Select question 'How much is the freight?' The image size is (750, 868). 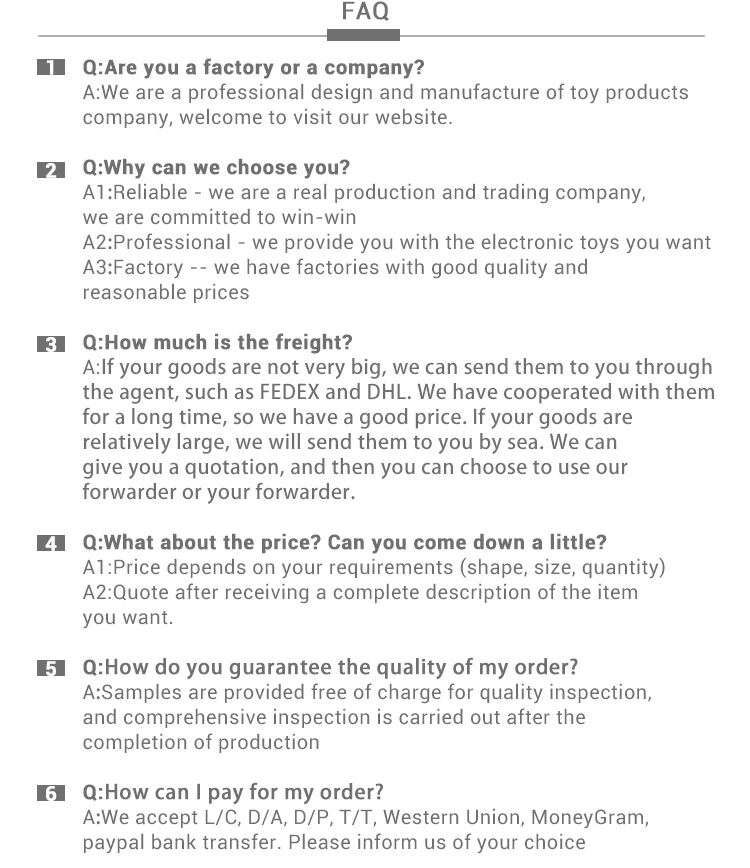pyautogui.click(x=218, y=342)
